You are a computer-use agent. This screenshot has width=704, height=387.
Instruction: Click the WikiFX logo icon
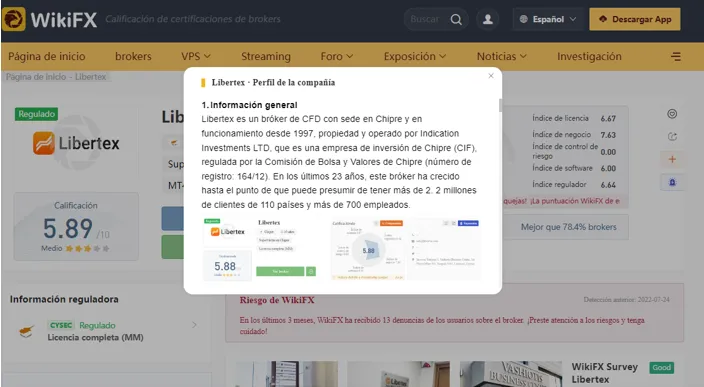[x=13, y=19]
